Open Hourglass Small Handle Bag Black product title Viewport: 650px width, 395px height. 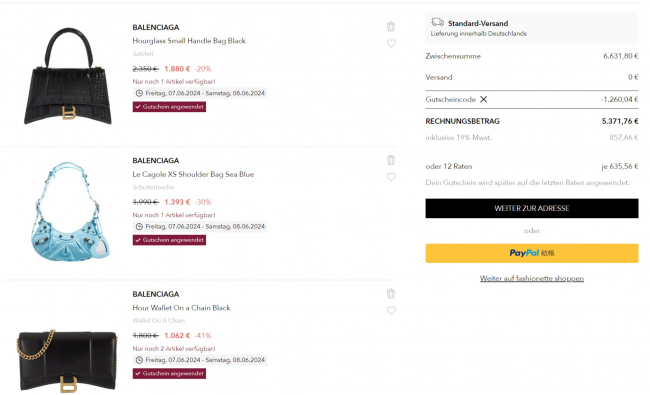[x=189, y=41]
